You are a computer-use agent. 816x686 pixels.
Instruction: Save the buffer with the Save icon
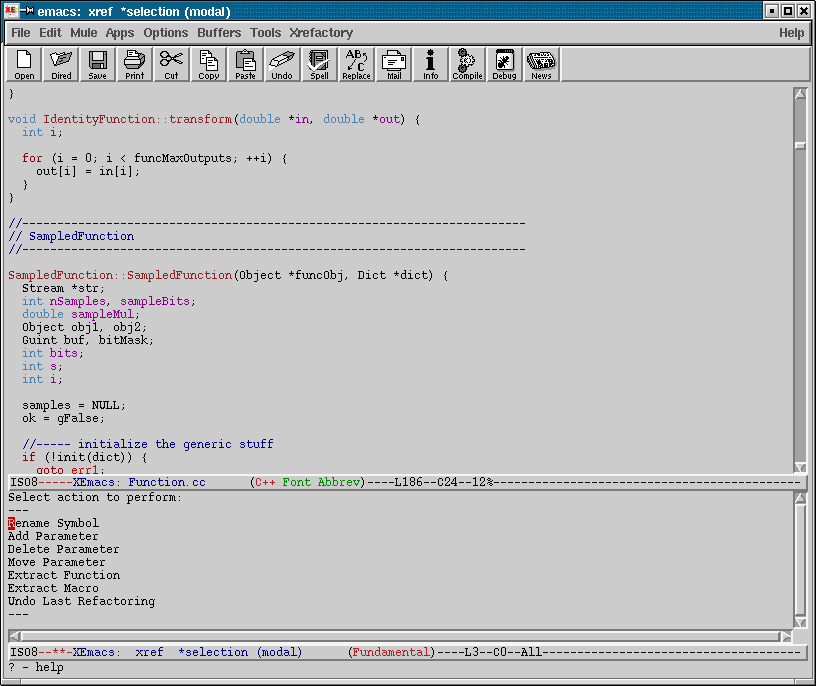(97, 64)
